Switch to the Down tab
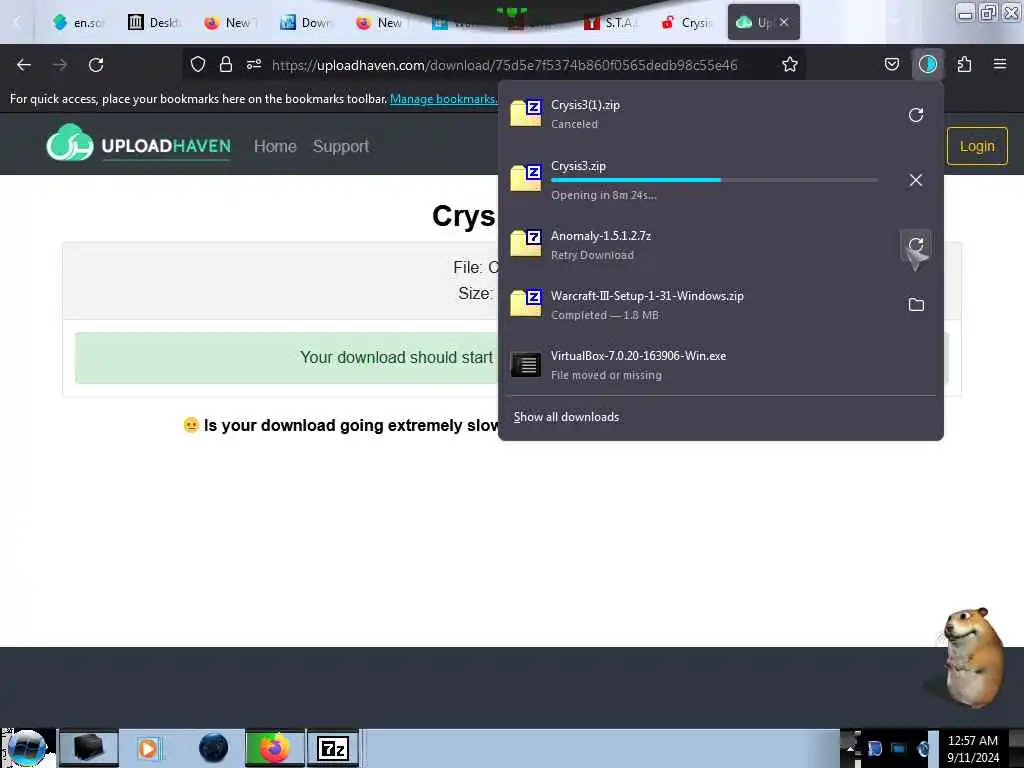This screenshot has height=768, width=1024. point(307,22)
